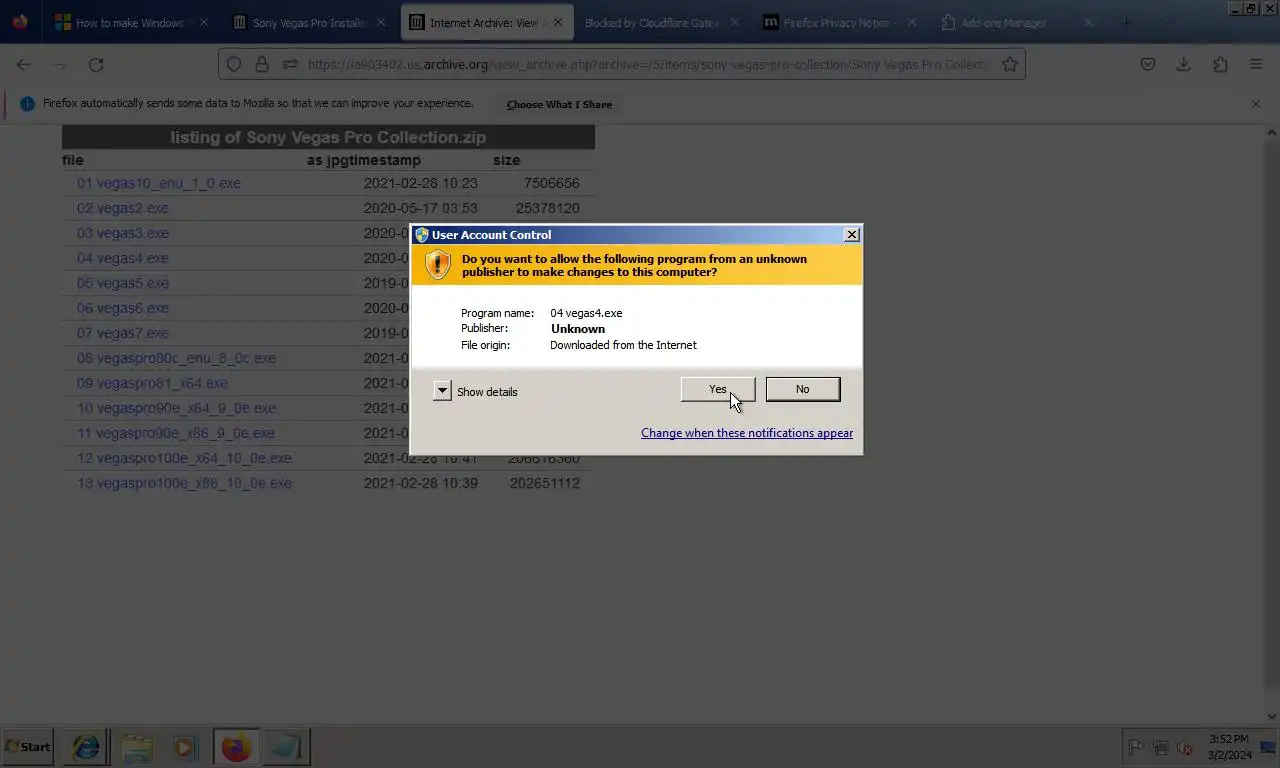The height and width of the screenshot is (768, 1280).
Task: Bookmark this page with the star icon
Action: pyautogui.click(x=1010, y=64)
